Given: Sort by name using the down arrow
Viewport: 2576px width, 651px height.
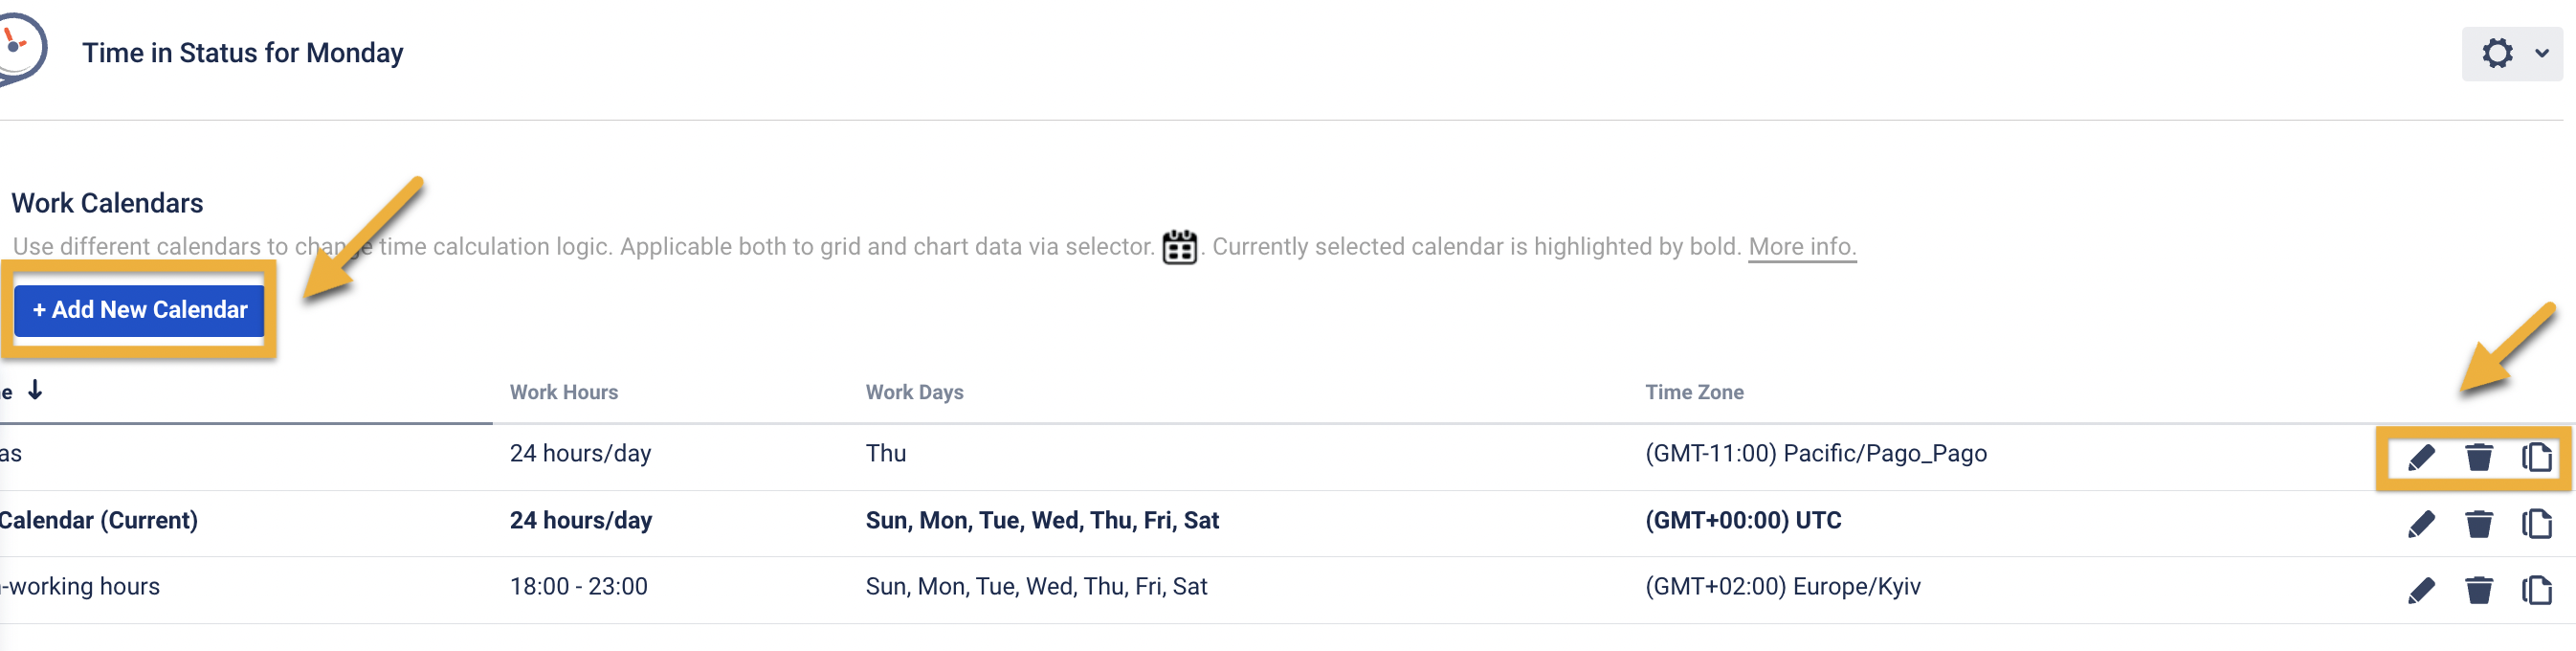Looking at the screenshot, I should 35,390.
